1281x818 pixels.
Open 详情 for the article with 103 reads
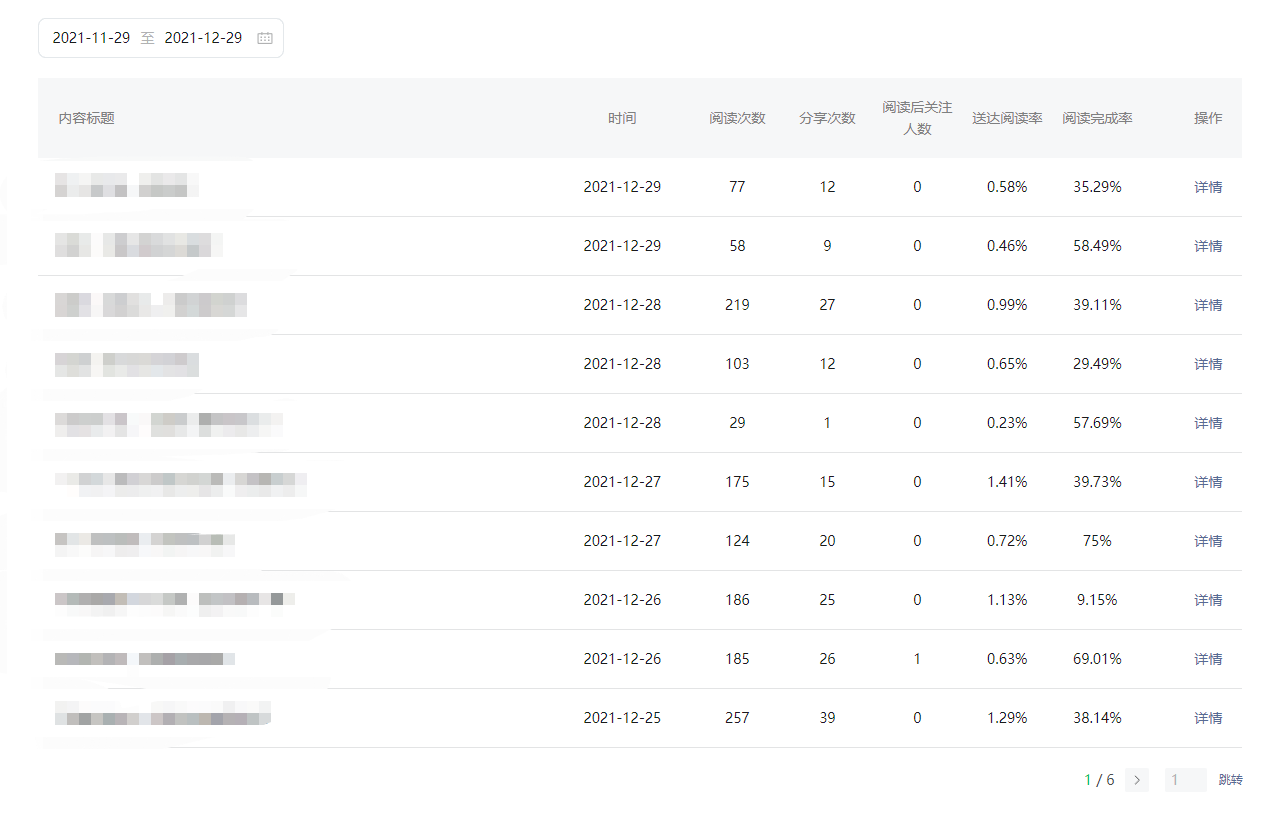[x=1208, y=364]
